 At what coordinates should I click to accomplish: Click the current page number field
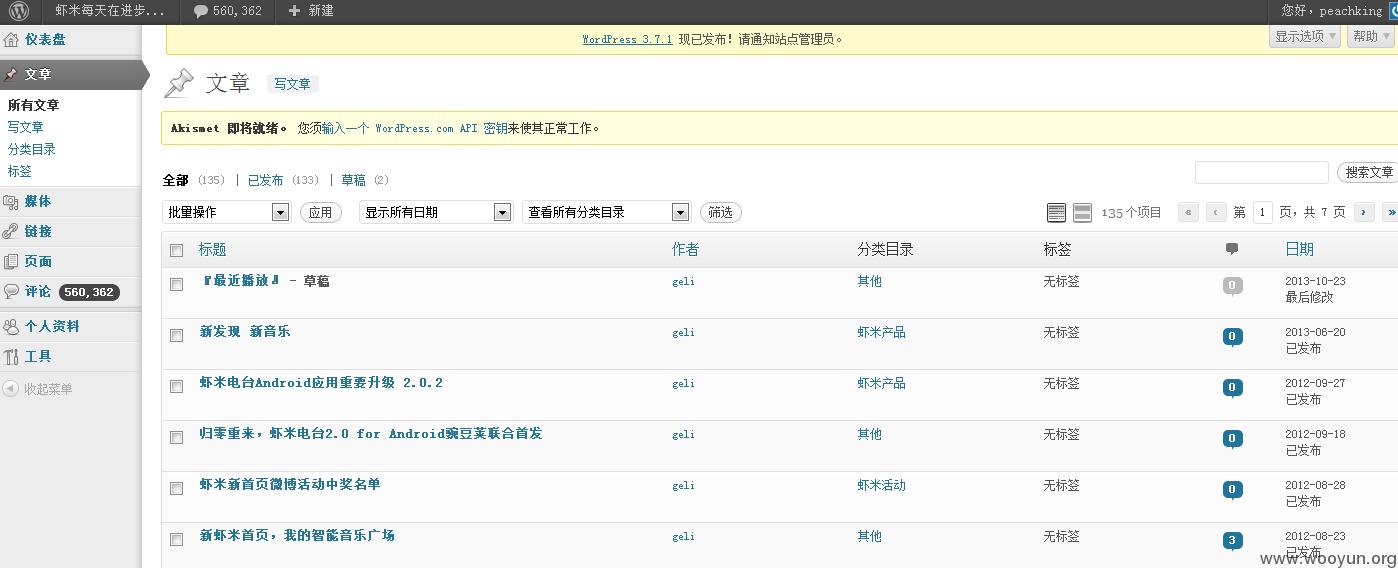click(1262, 212)
